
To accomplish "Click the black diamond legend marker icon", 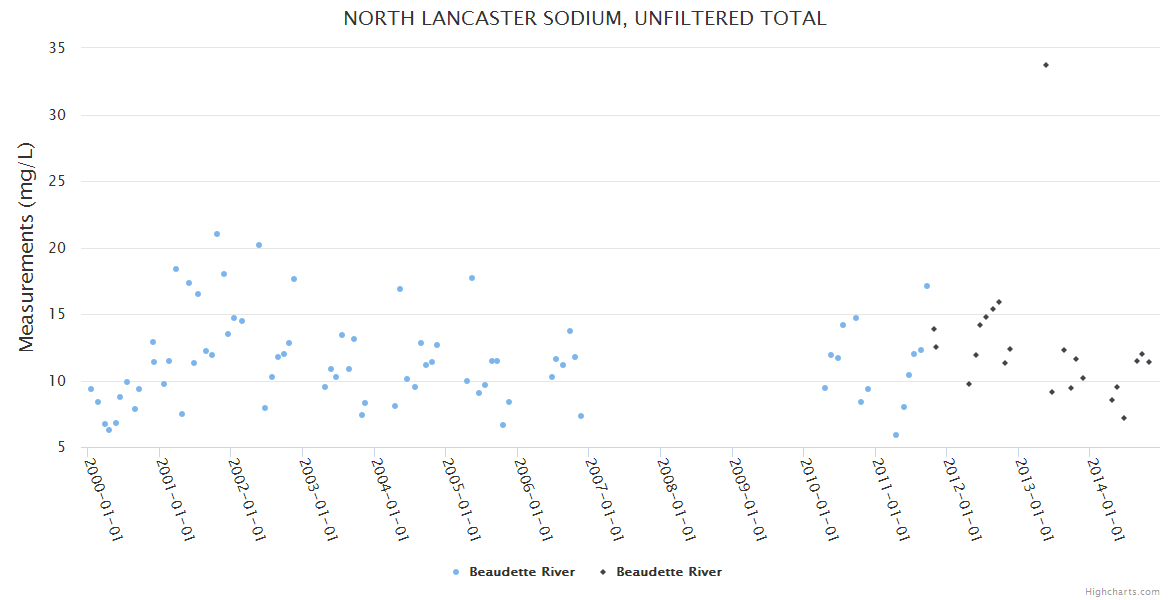I will (x=603, y=572).
